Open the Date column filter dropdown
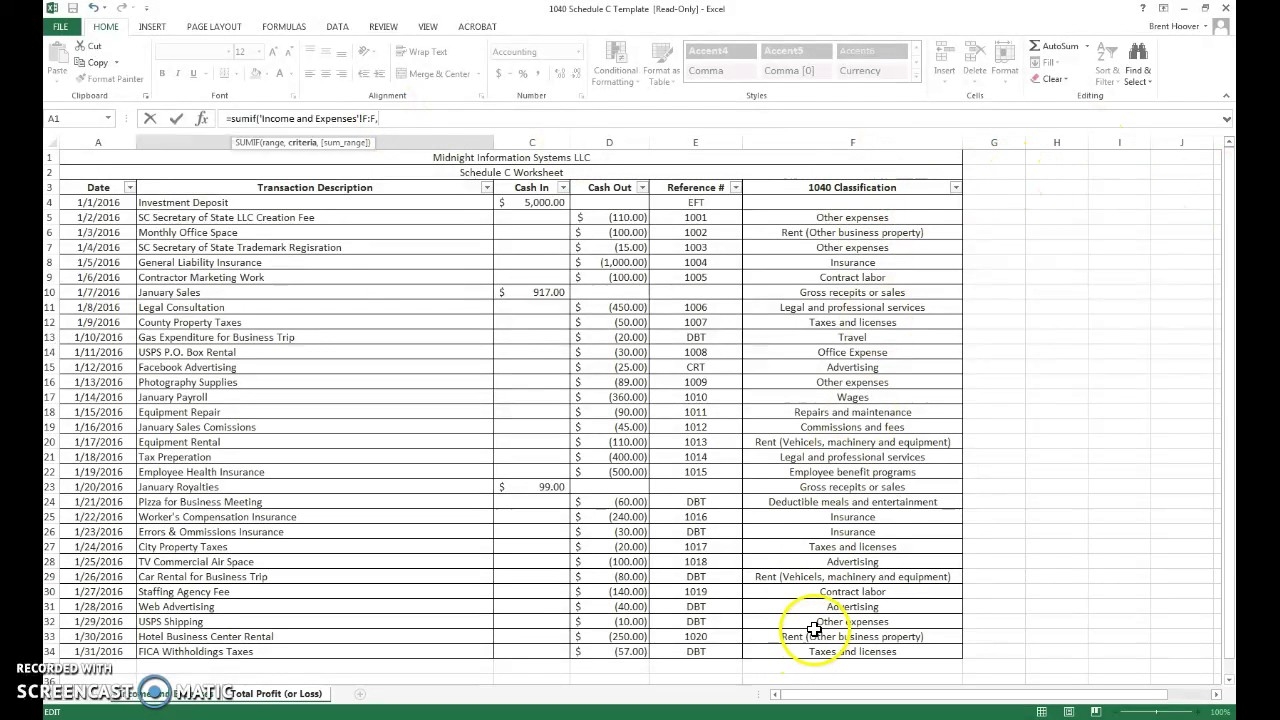The width and height of the screenshot is (1280, 720). tap(130, 187)
